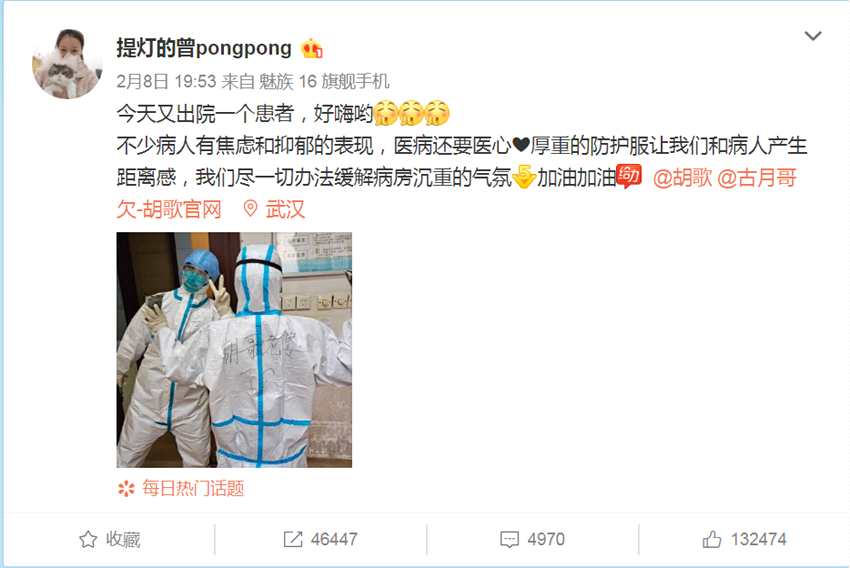Image resolution: width=850 pixels, height=568 pixels.
Task: Open the username 提灯的曾pongpong profile link
Action: coord(204,48)
